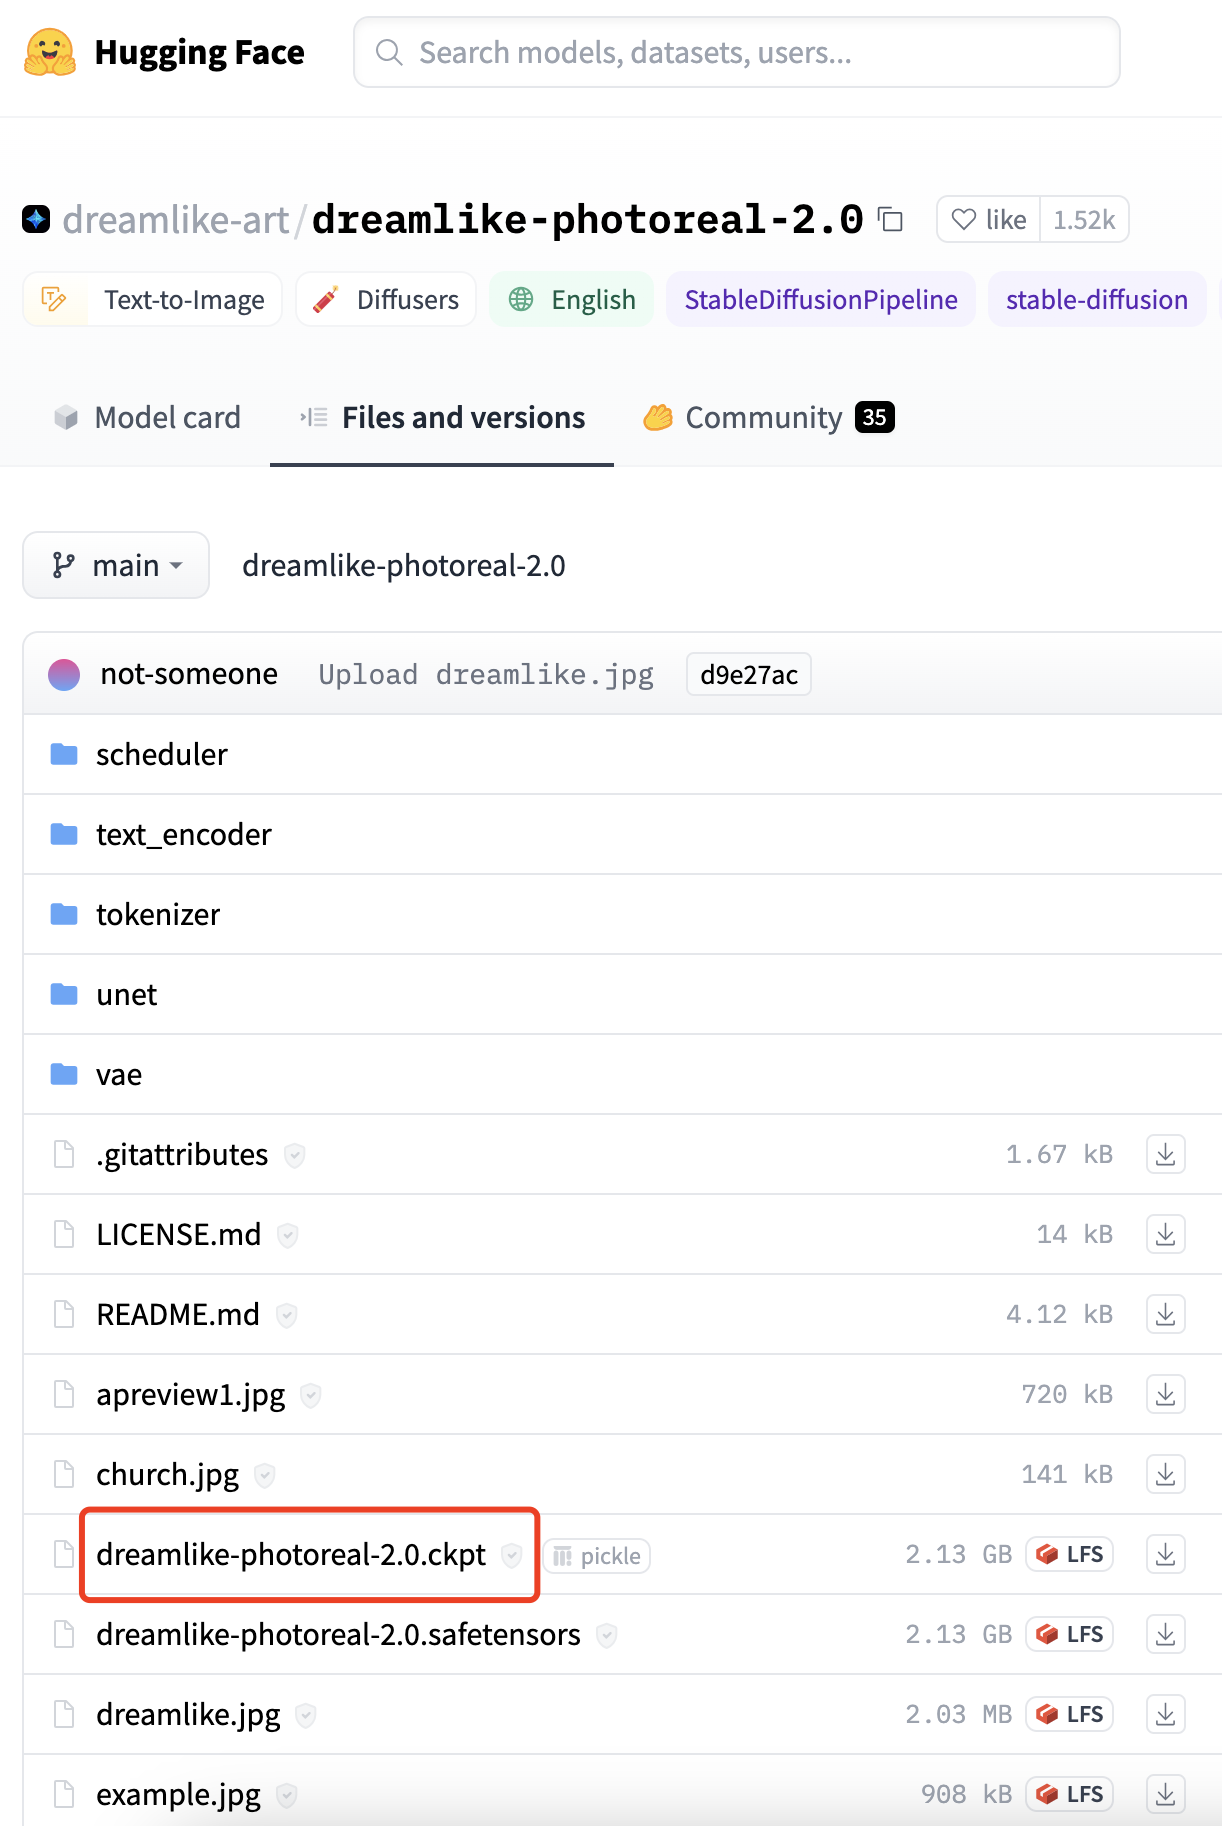Click the dreamlike-photoreal-2.0 breadcrumb path

coord(404,565)
